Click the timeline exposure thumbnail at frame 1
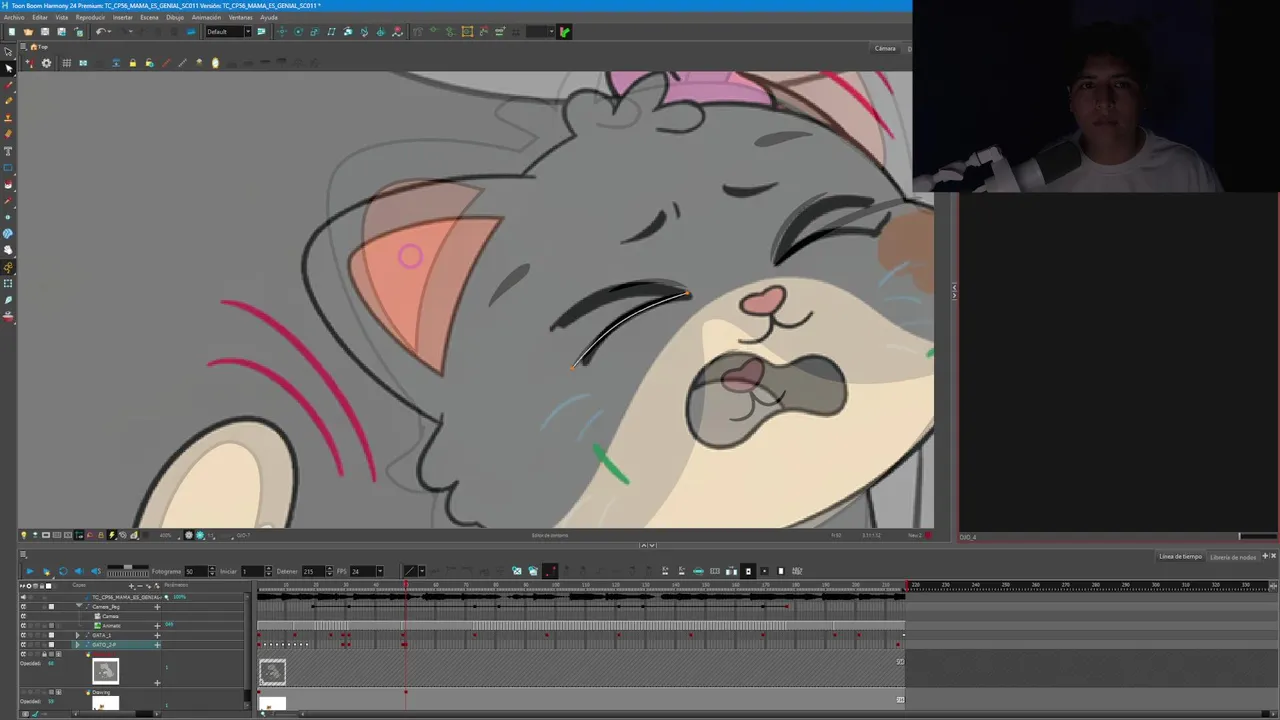The width and height of the screenshot is (1280, 720). coord(272,672)
